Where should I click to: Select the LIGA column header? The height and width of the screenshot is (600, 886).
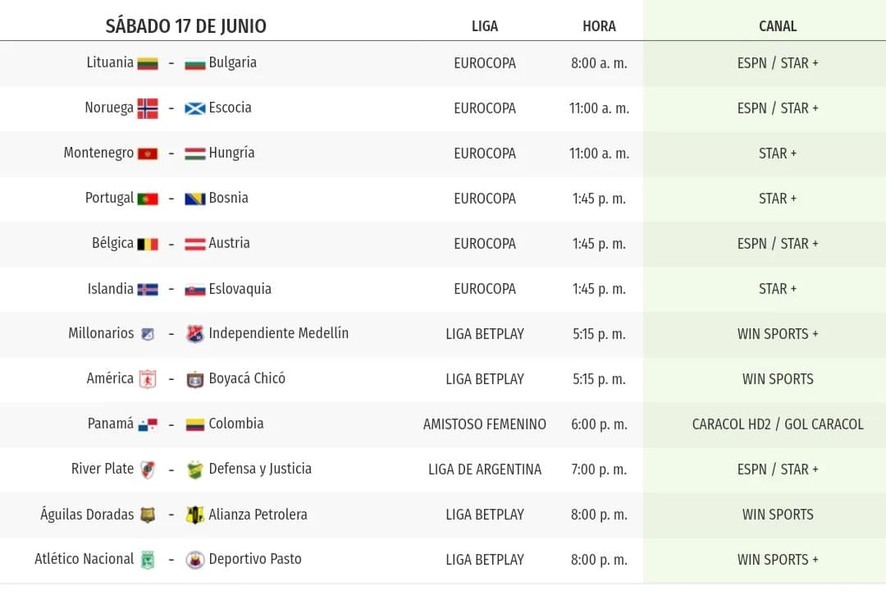[x=485, y=26]
